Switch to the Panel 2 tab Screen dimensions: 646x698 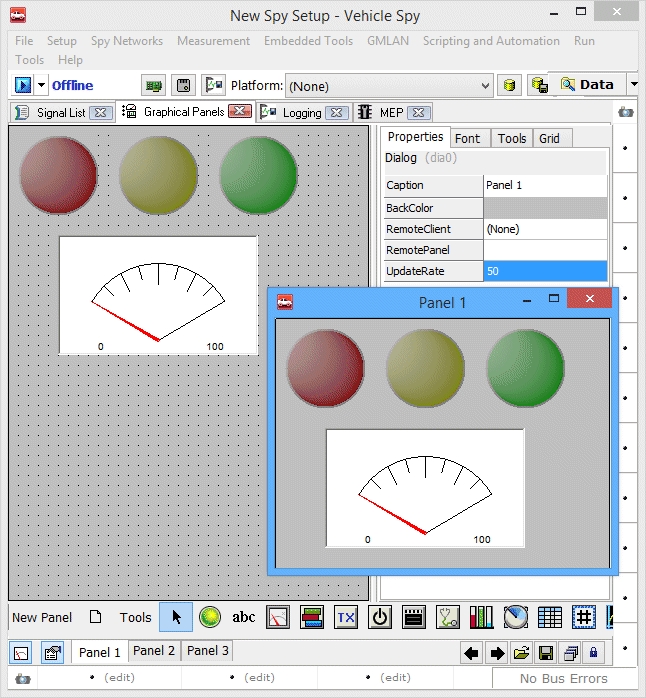click(x=154, y=651)
